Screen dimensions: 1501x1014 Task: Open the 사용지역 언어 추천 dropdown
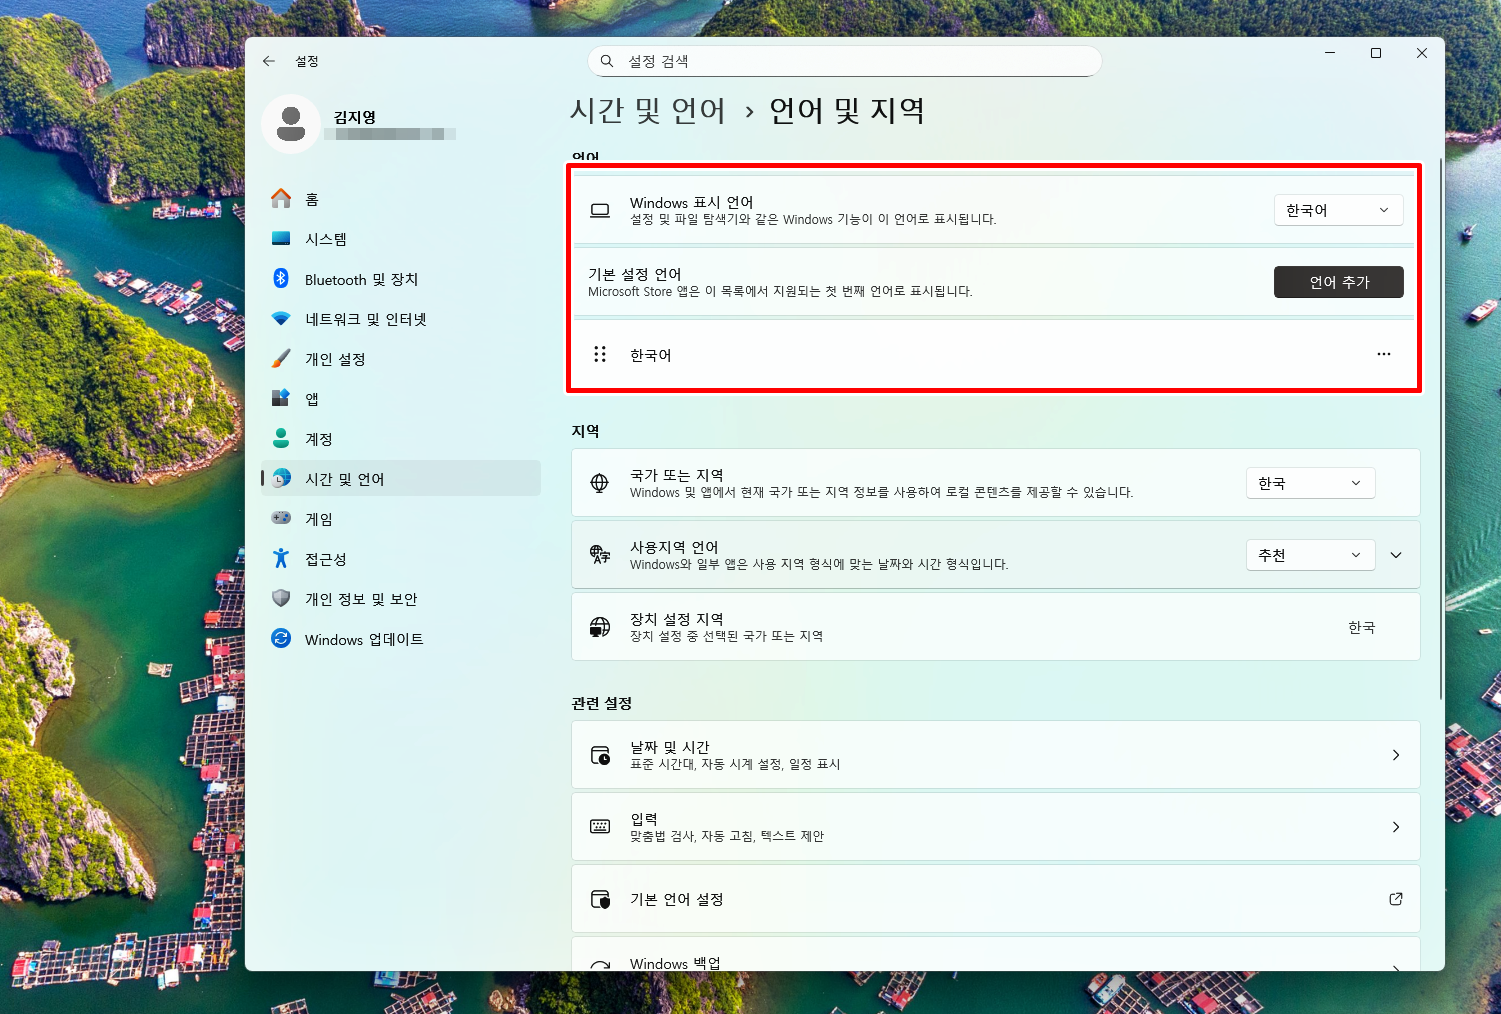pyautogui.click(x=1311, y=555)
